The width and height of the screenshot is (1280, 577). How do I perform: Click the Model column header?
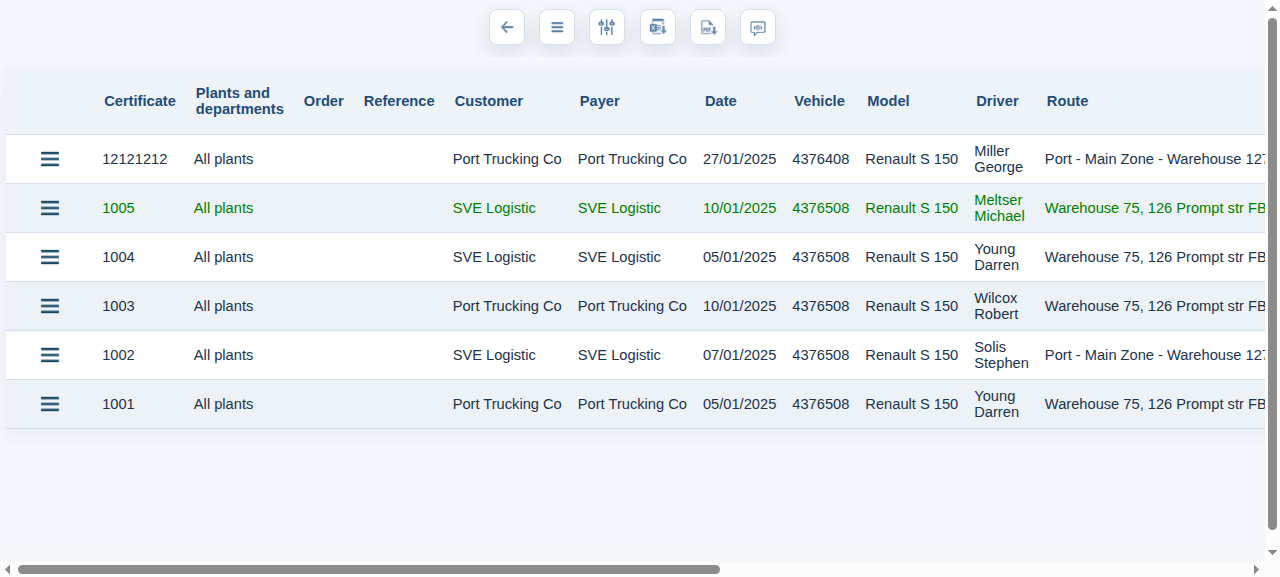click(889, 101)
